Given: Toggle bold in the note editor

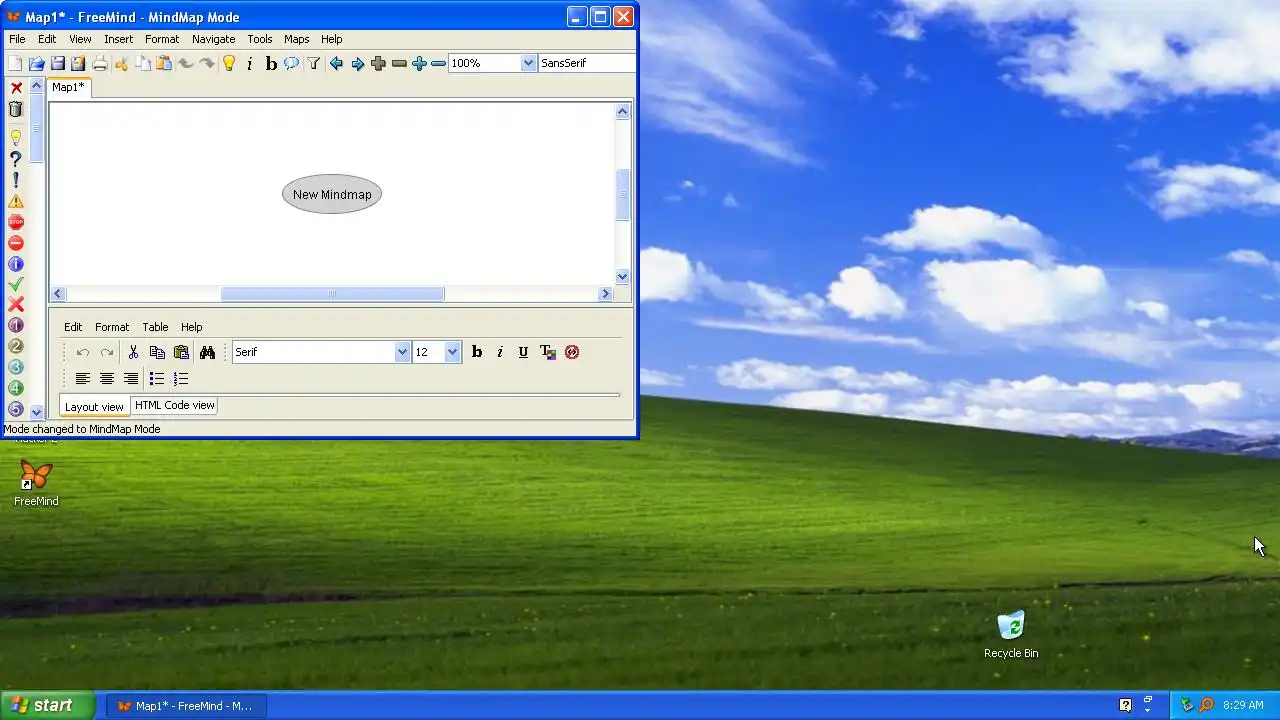Looking at the screenshot, I should (477, 352).
